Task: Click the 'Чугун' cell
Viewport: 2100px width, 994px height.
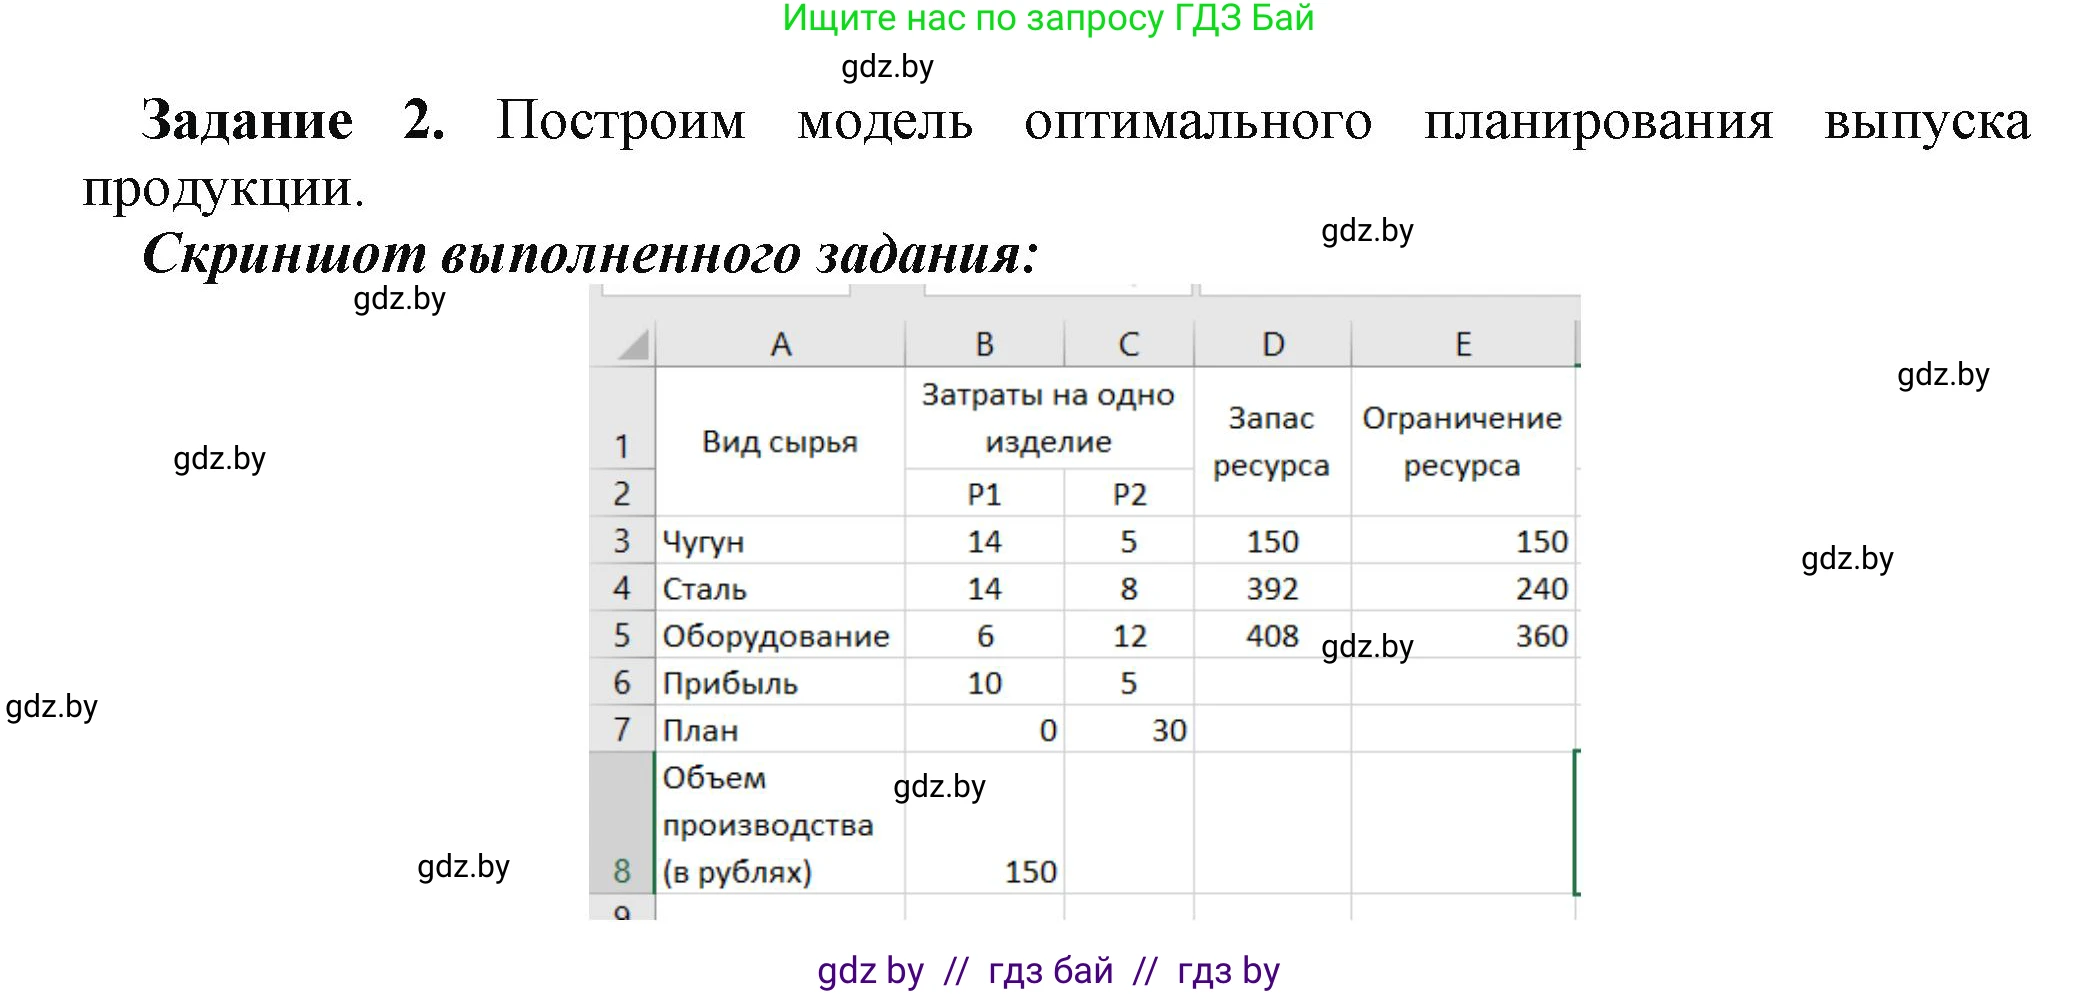Action: [x=782, y=540]
